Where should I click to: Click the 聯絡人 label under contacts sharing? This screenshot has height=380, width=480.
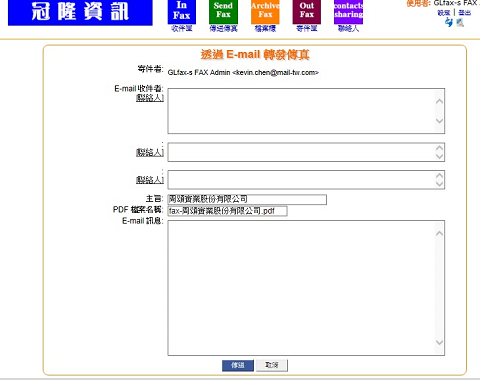(x=348, y=29)
